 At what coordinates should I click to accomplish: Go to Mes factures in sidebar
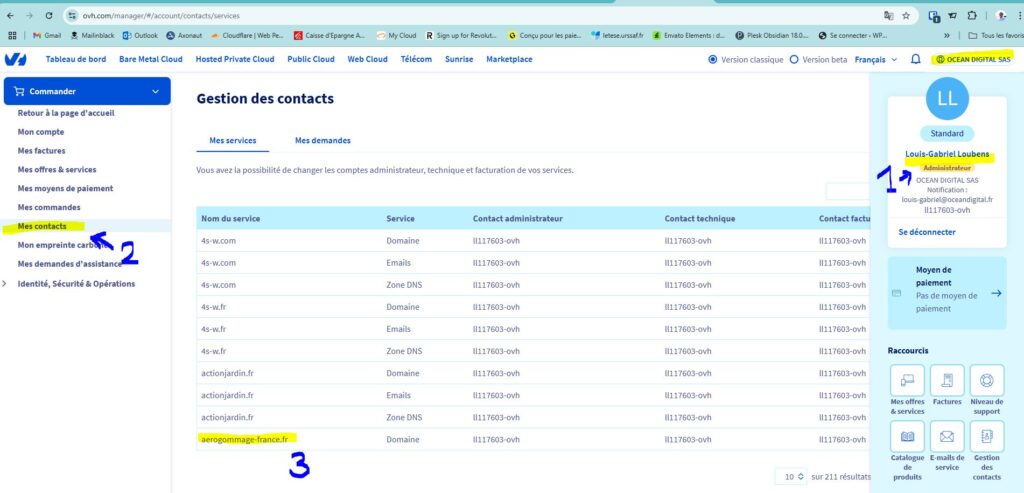point(42,151)
